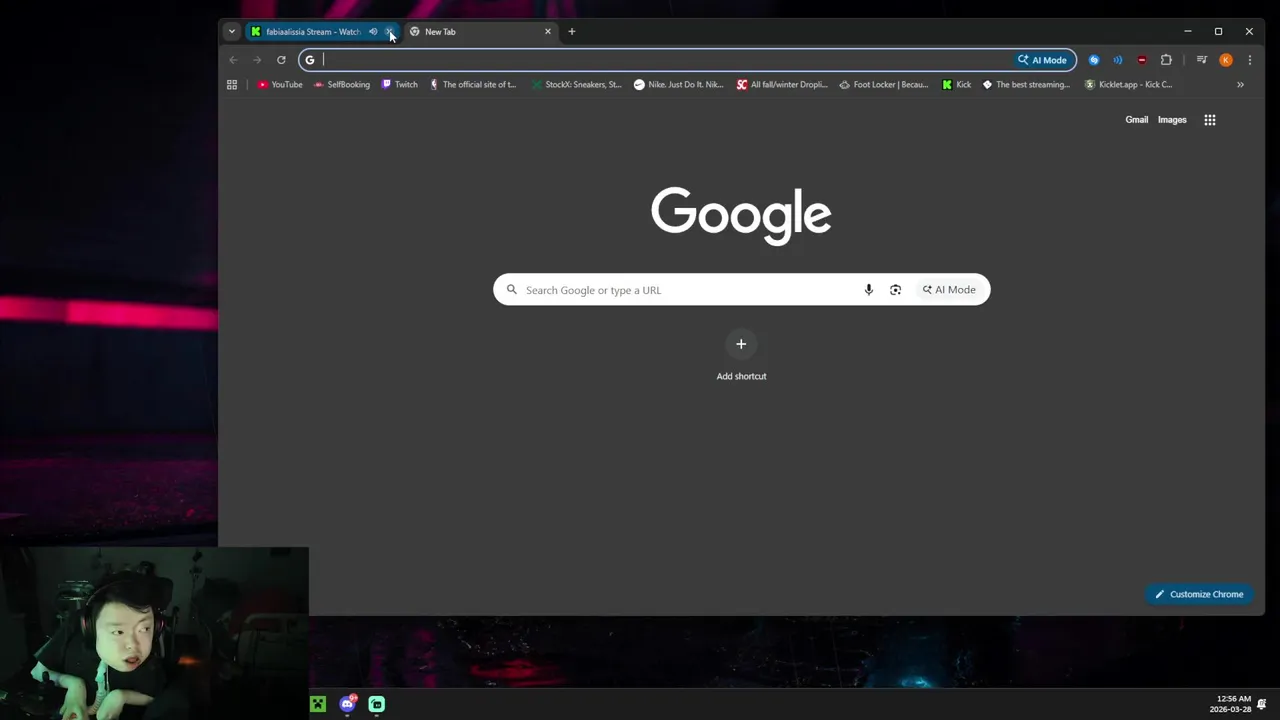Viewport: 1280px width, 720px height.
Task: Open the Chrome profile avatar
Action: [1226, 60]
